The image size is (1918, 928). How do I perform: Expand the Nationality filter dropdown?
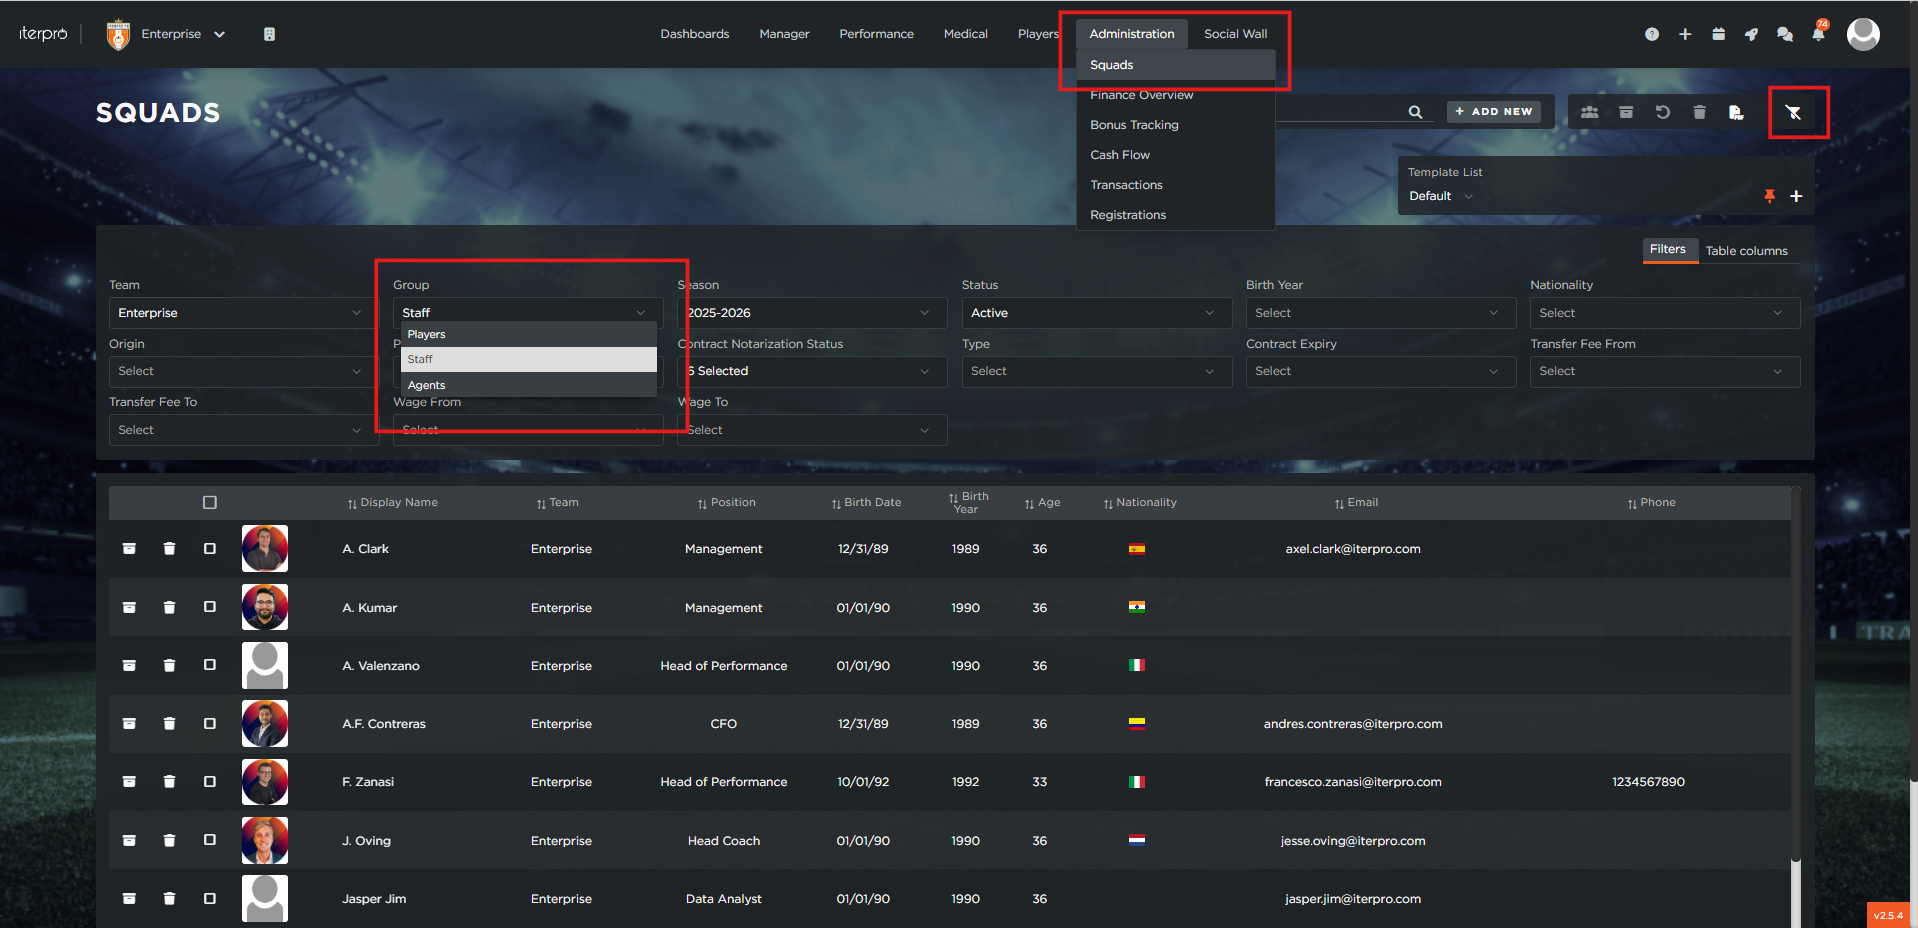tap(1664, 313)
